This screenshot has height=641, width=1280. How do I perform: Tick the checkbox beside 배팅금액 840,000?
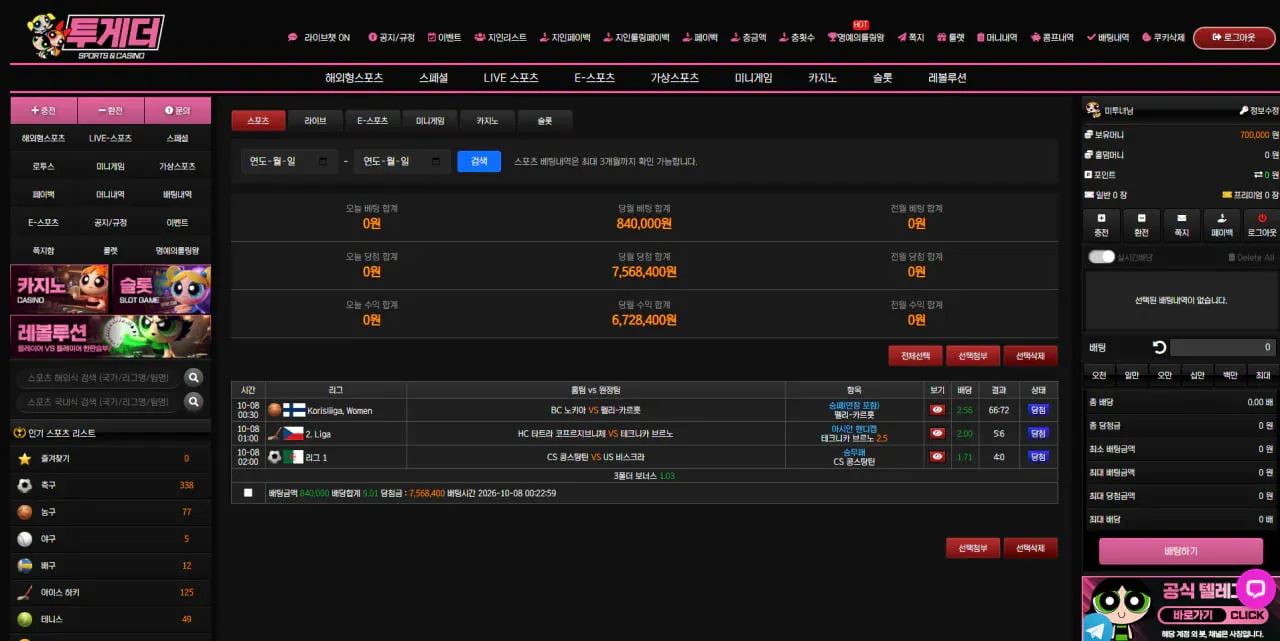pyautogui.click(x=248, y=493)
